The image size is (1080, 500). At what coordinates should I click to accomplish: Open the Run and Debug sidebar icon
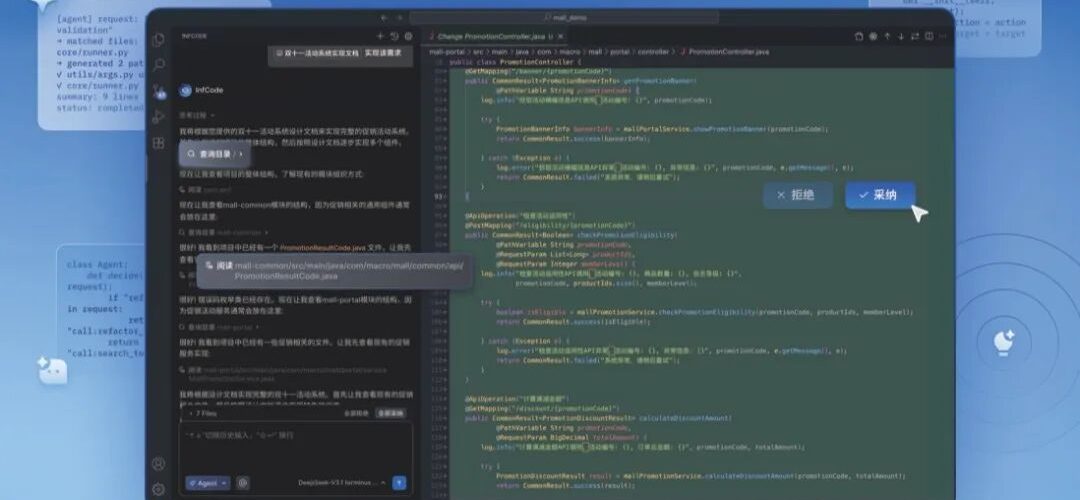[x=158, y=117]
